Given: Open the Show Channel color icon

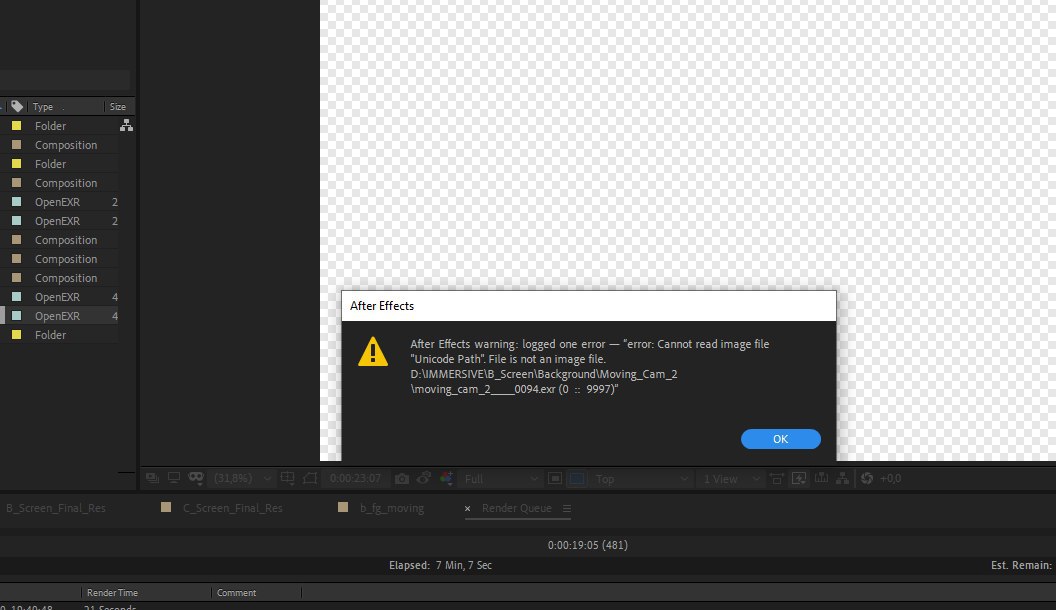Looking at the screenshot, I should [x=446, y=478].
